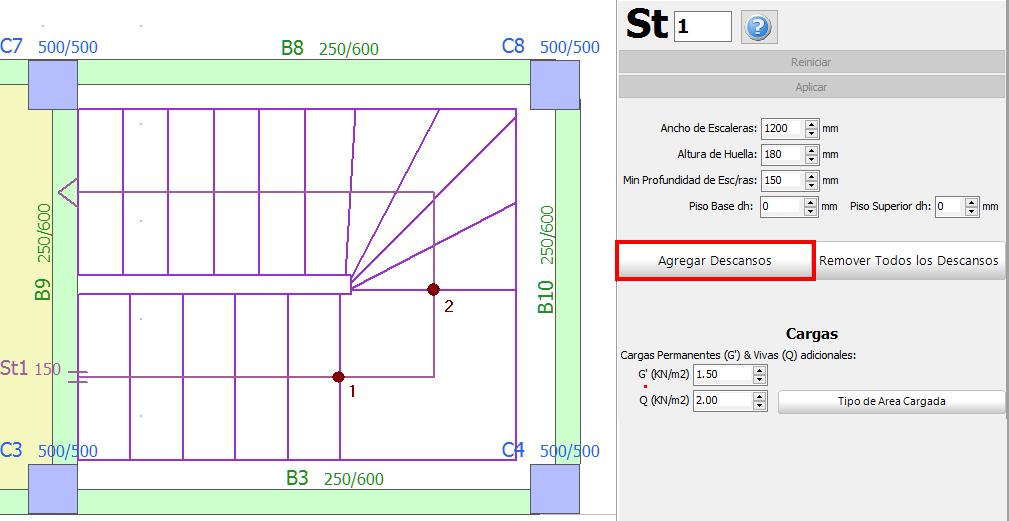
Task: Click column C4 square in the plan
Action: [554, 489]
